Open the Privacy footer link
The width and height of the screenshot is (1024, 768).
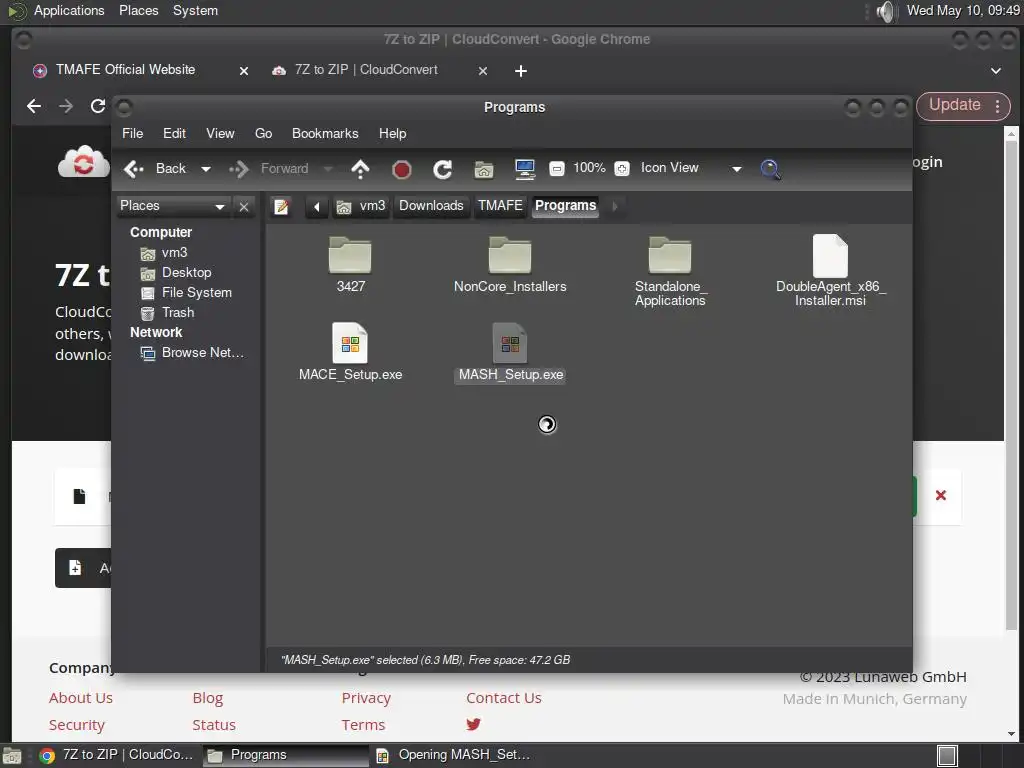(x=366, y=698)
